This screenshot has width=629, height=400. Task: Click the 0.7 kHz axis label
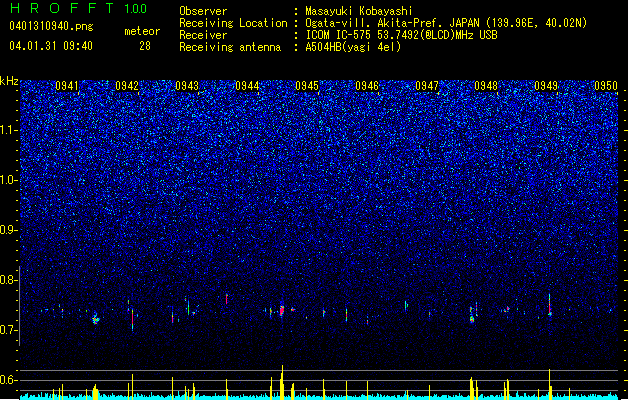pos(9,330)
